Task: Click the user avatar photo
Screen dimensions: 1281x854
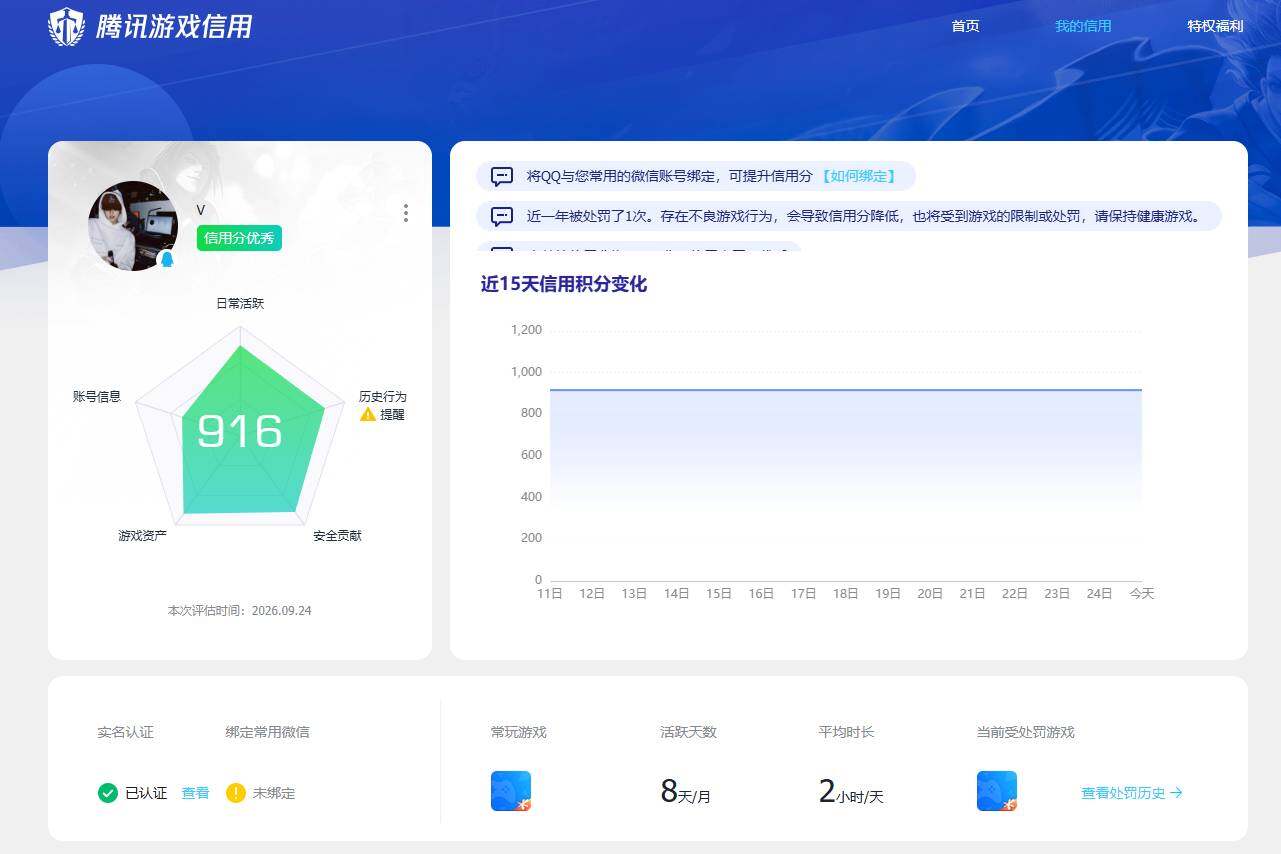Action: click(x=133, y=226)
